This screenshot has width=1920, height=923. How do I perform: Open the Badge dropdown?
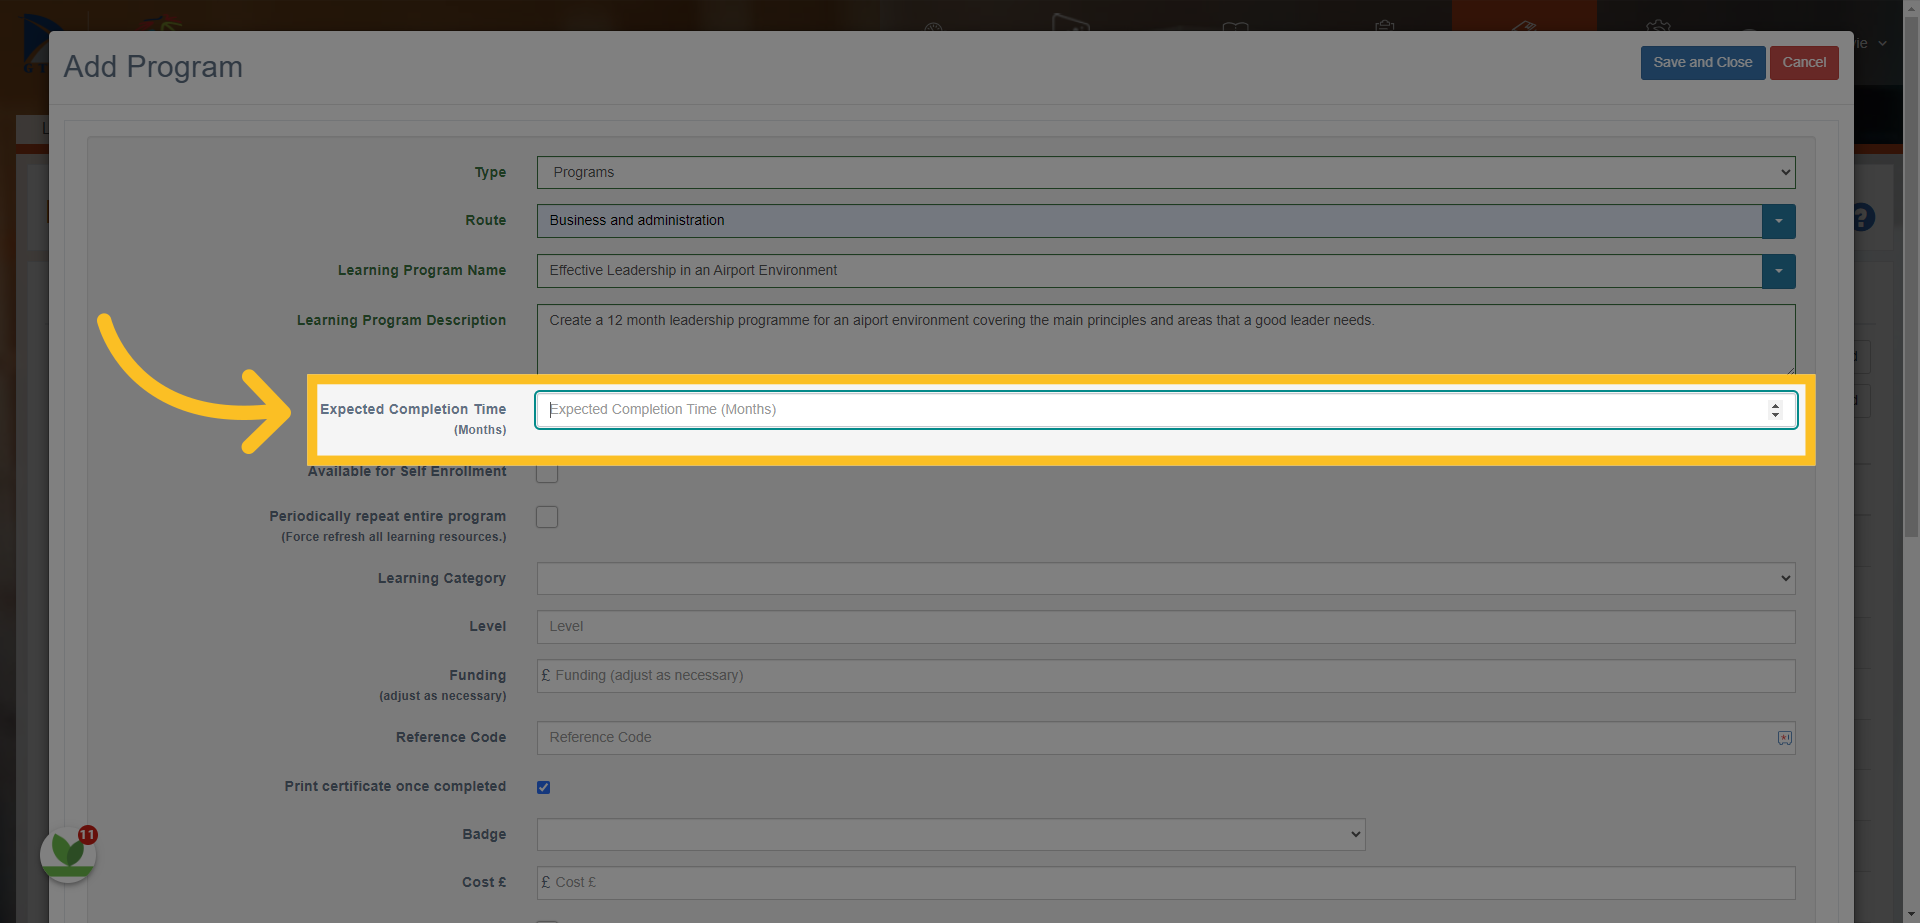coord(951,834)
